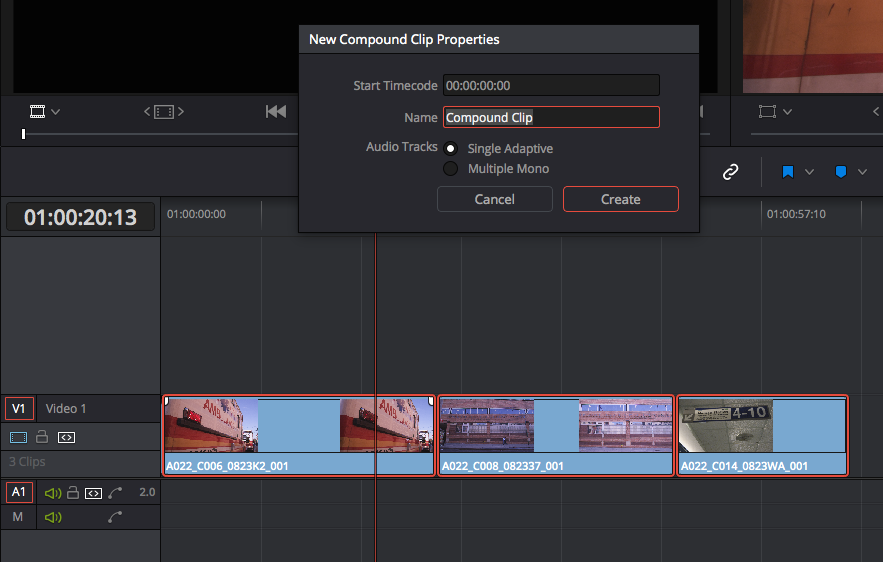Cancel the New Compound Clip dialog
The height and width of the screenshot is (562, 883).
point(494,199)
